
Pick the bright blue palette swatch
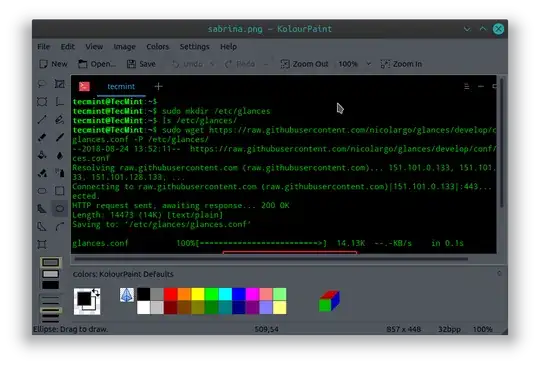239,294
